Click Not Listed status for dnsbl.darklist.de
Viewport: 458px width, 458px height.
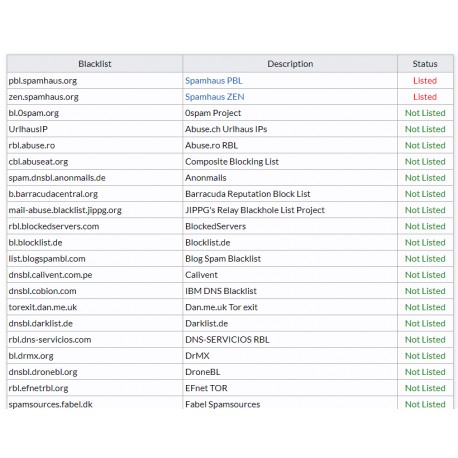[425, 324]
